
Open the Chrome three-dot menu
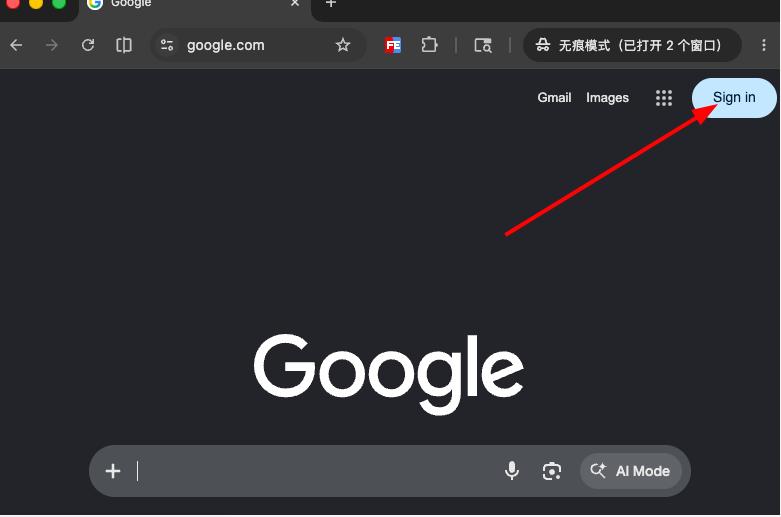764,45
